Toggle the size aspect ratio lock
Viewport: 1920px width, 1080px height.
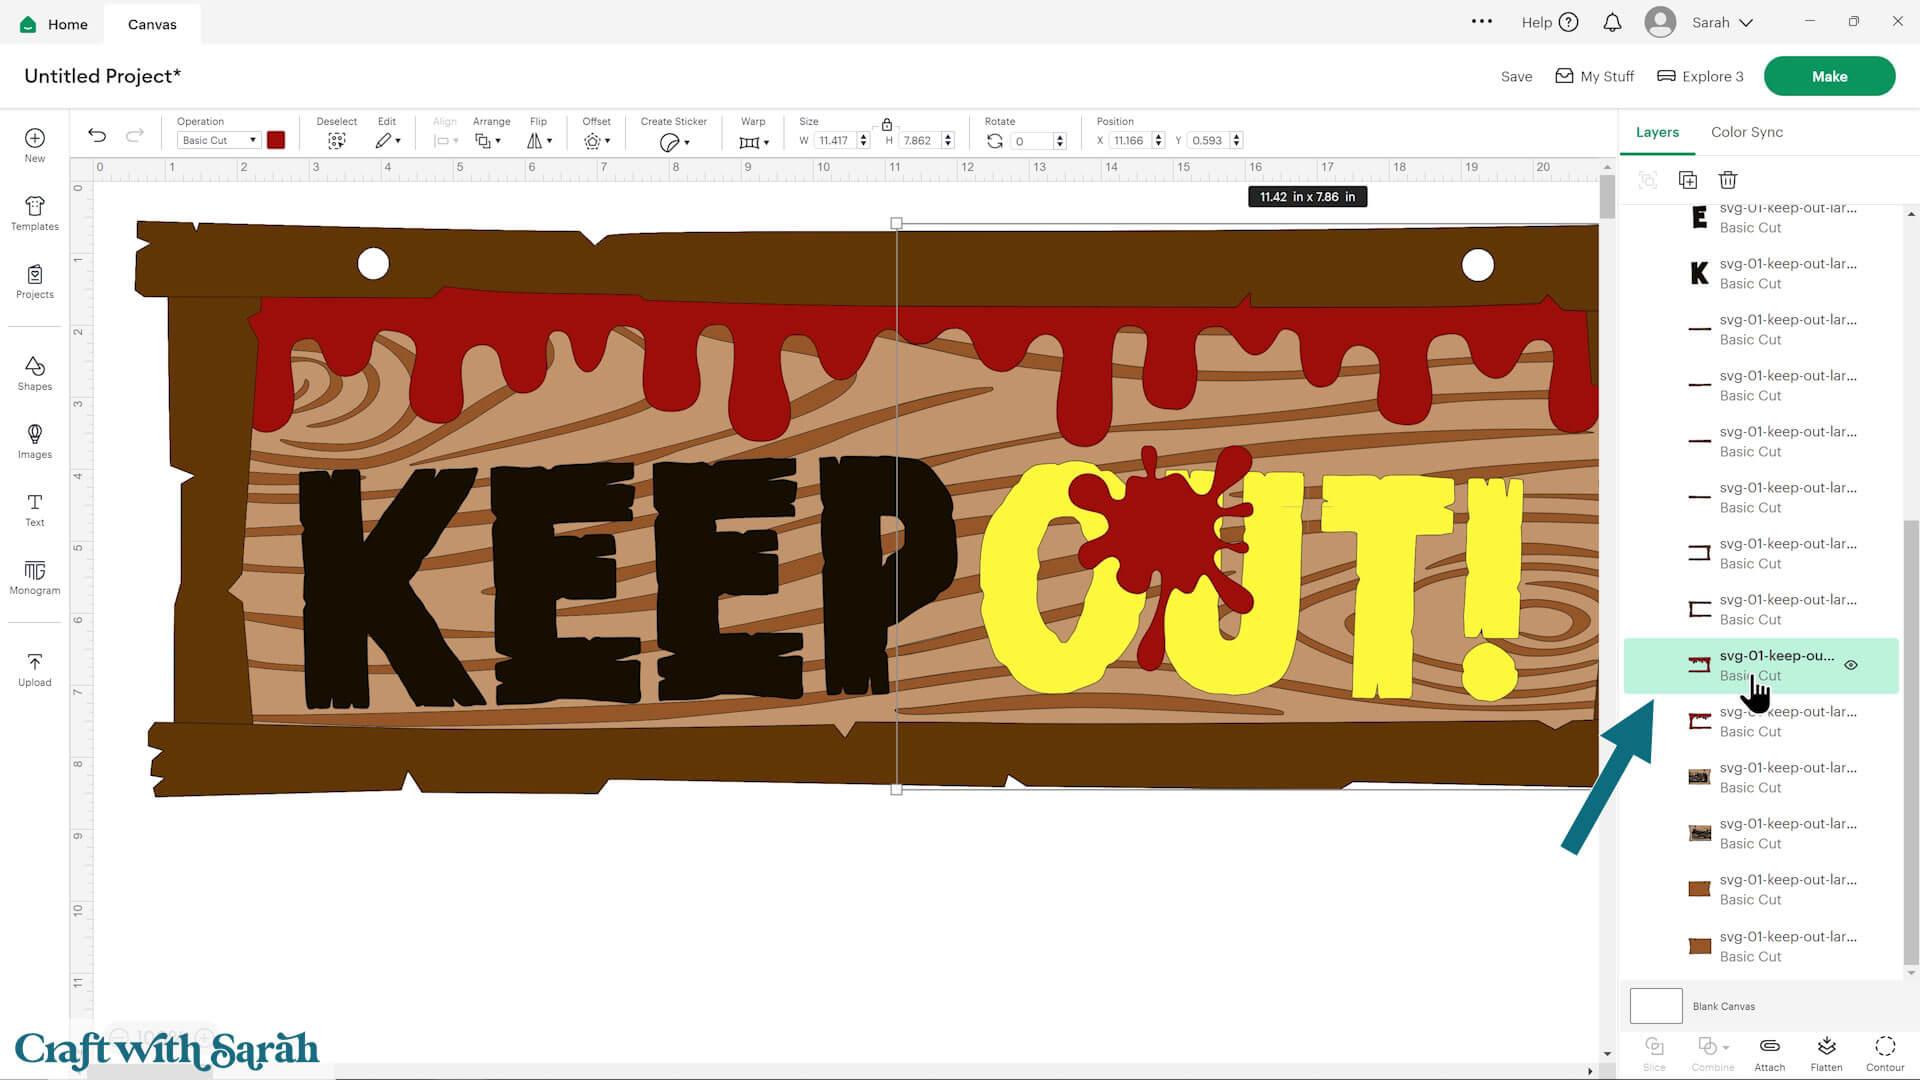886,124
